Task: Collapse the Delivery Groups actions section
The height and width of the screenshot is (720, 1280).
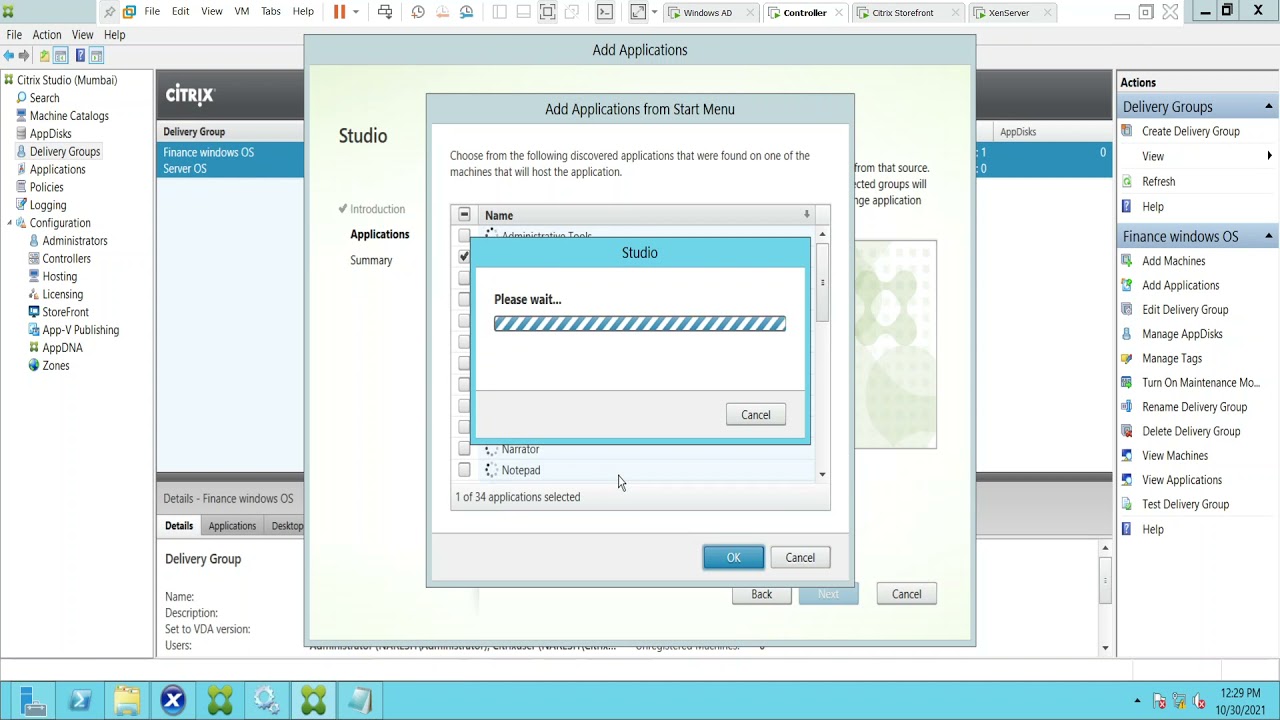Action: (x=1268, y=107)
